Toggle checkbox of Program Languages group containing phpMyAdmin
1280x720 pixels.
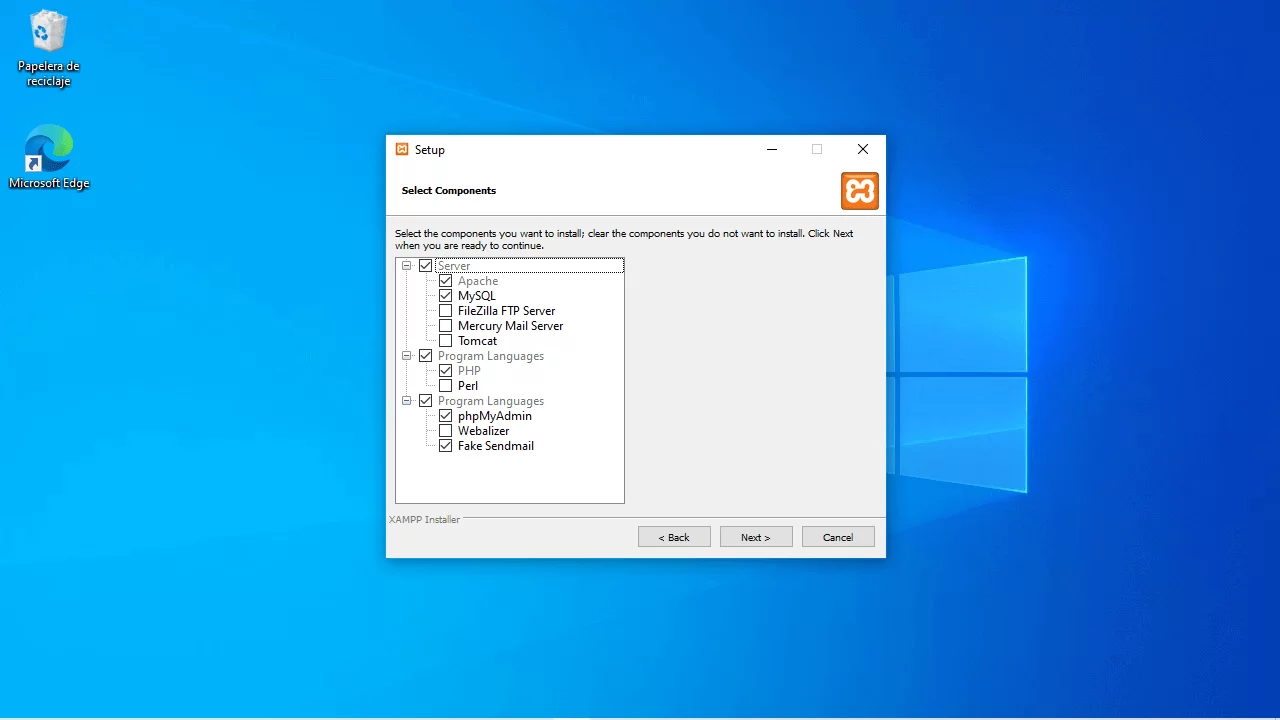[426, 401]
